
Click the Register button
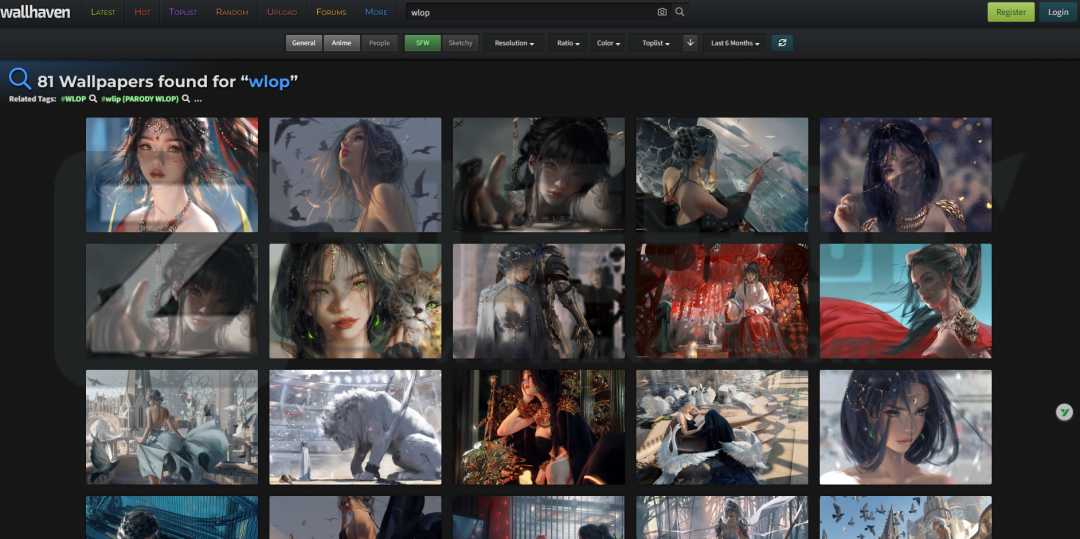coord(1011,12)
